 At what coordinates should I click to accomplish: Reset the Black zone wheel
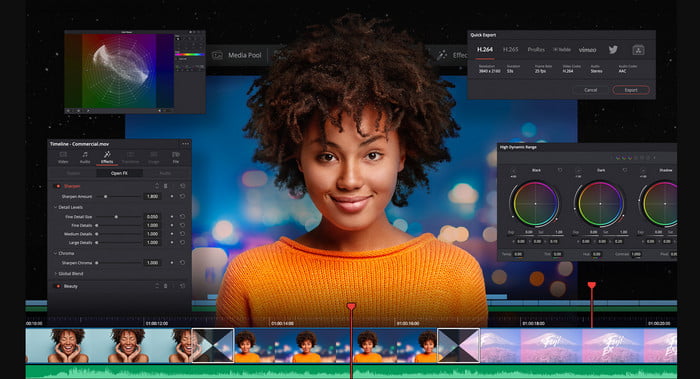560,171
